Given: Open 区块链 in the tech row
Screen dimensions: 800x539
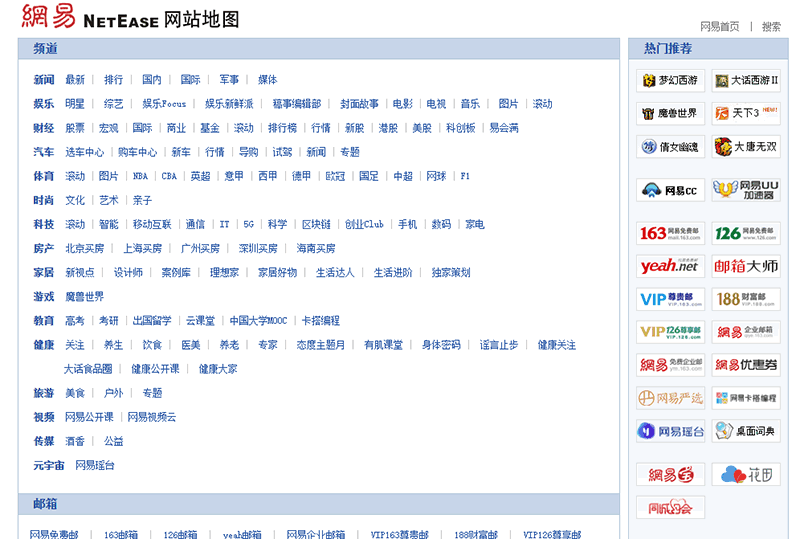Looking at the screenshot, I should coord(316,224).
